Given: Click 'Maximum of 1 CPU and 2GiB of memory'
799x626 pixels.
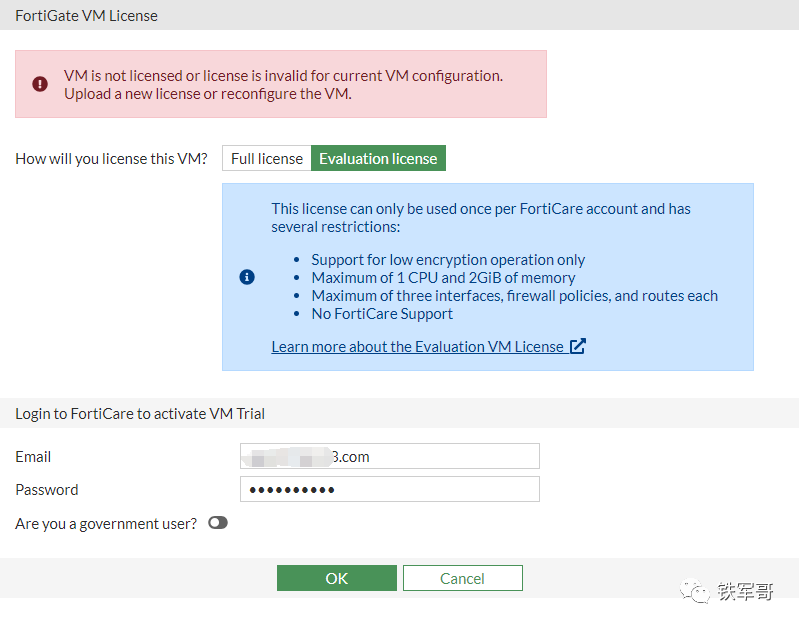Looking at the screenshot, I should (x=443, y=278).
